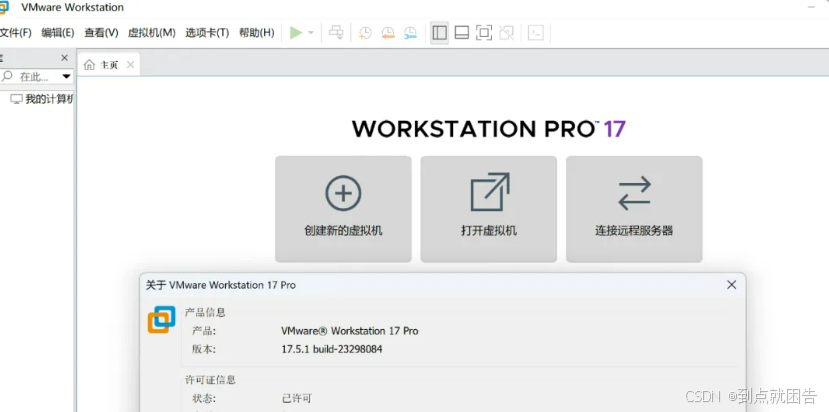Click the VMware logo in the about dialog
Image resolution: width=829 pixels, height=412 pixels.
tap(161, 320)
